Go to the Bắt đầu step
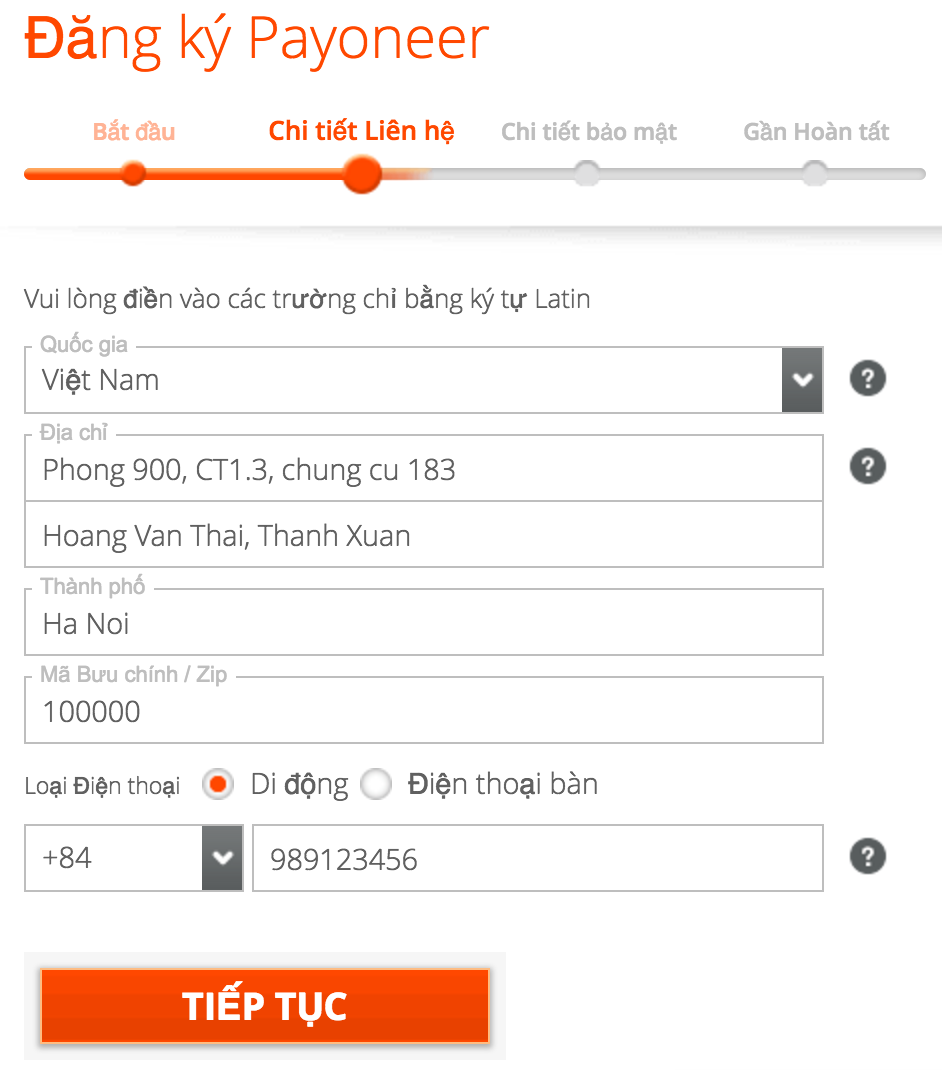Screen dimensions: 942x1070 (x=134, y=132)
